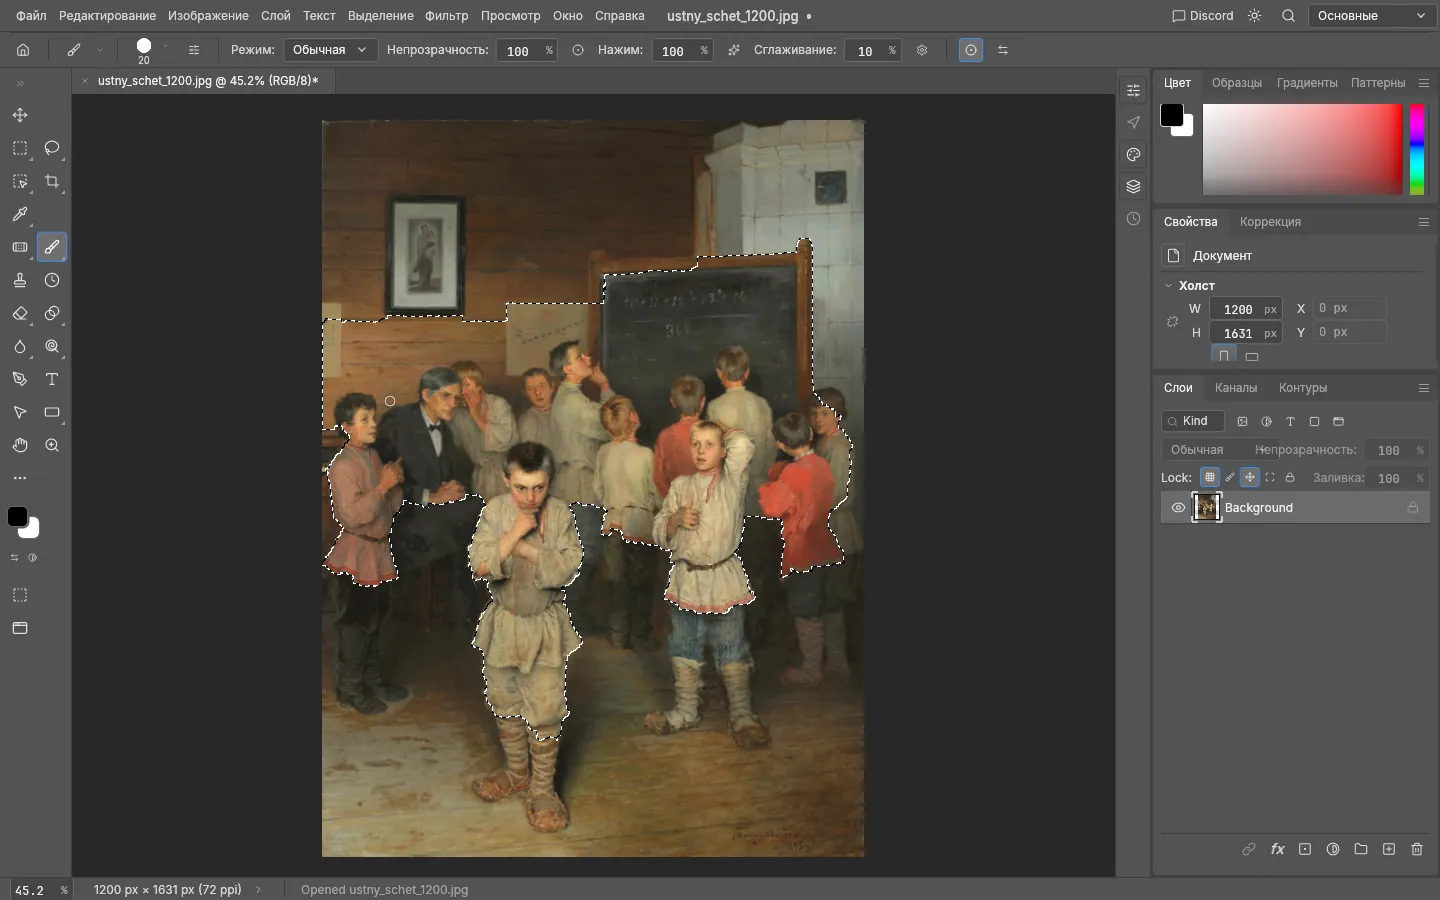Select the Move tool
This screenshot has height=900, width=1440.
(20, 115)
